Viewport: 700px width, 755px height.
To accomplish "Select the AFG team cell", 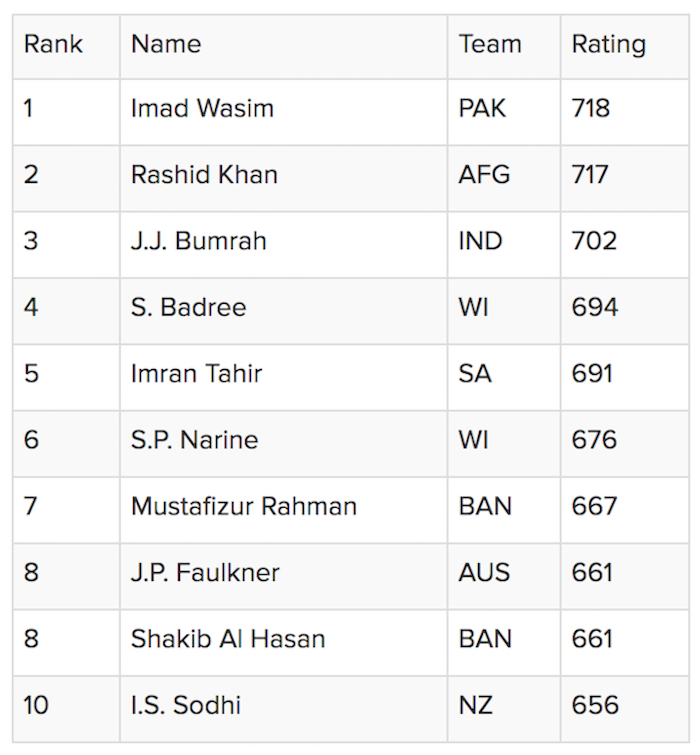I will point(484,175).
